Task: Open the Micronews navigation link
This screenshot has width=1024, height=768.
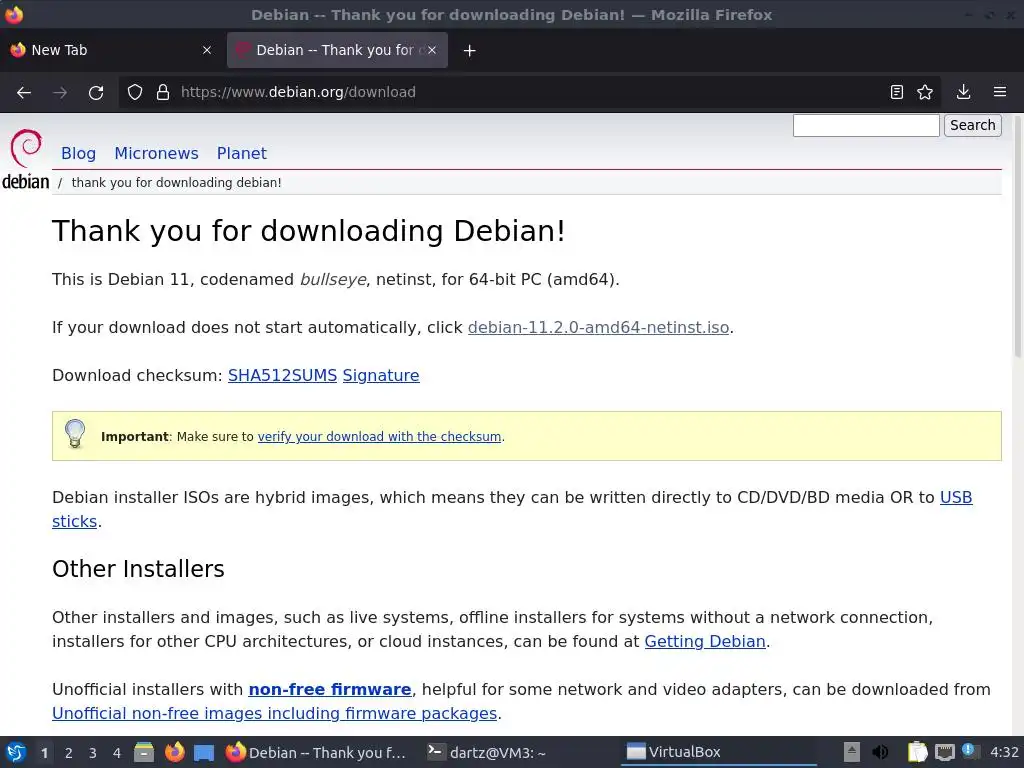Action: point(156,153)
